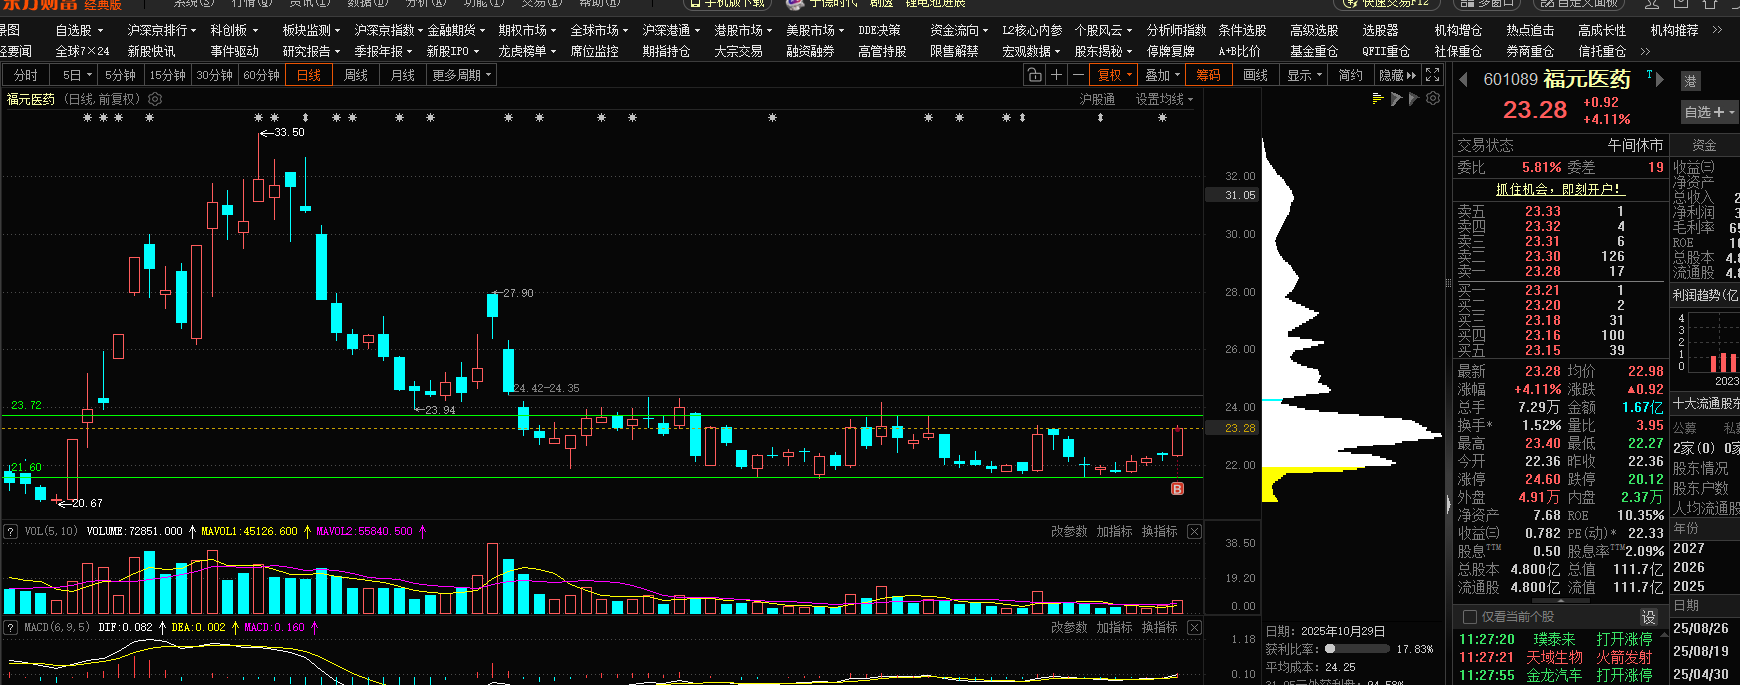Select the 日线 daily chart tab
Screen dimensions: 1740x685
click(x=308, y=75)
